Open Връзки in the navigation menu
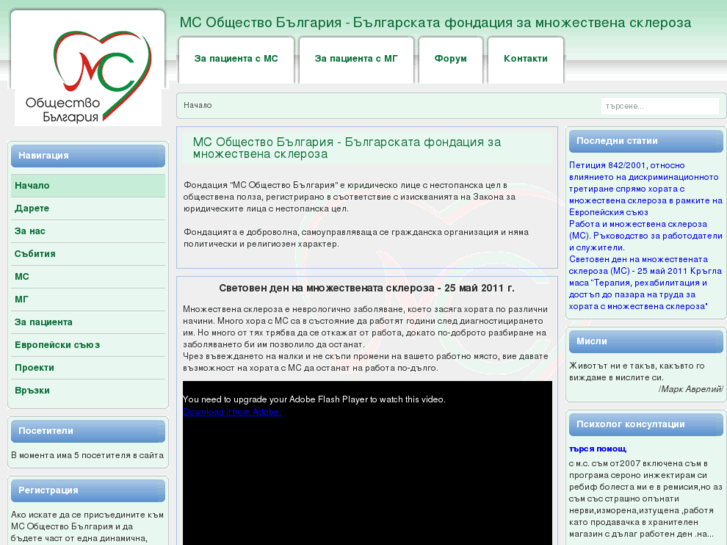This screenshot has width=727, height=545. click(88, 390)
